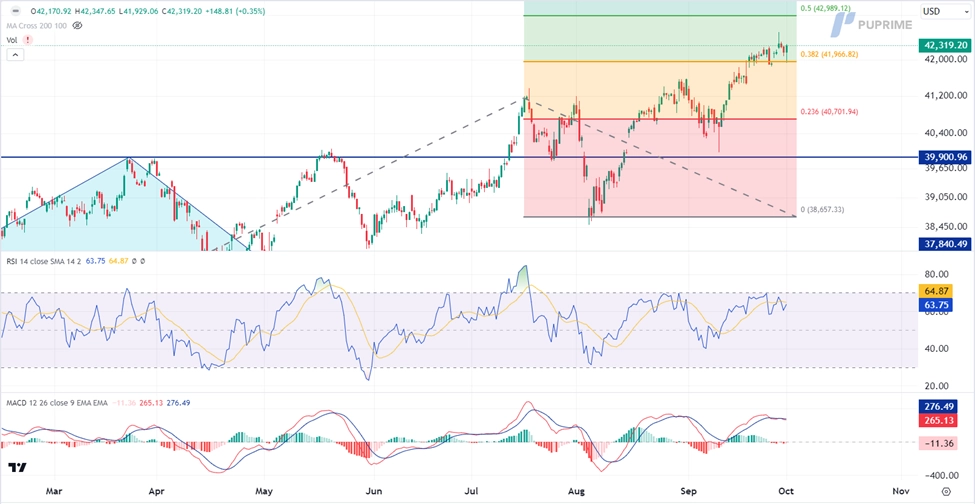Click the +148.81 (+0.35%) change value

pyautogui.click(x=234, y=11)
